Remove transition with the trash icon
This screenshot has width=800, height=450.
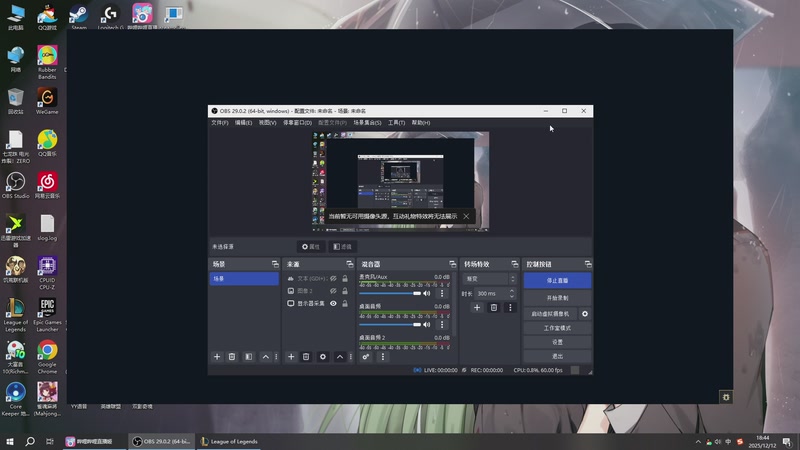[493, 308]
